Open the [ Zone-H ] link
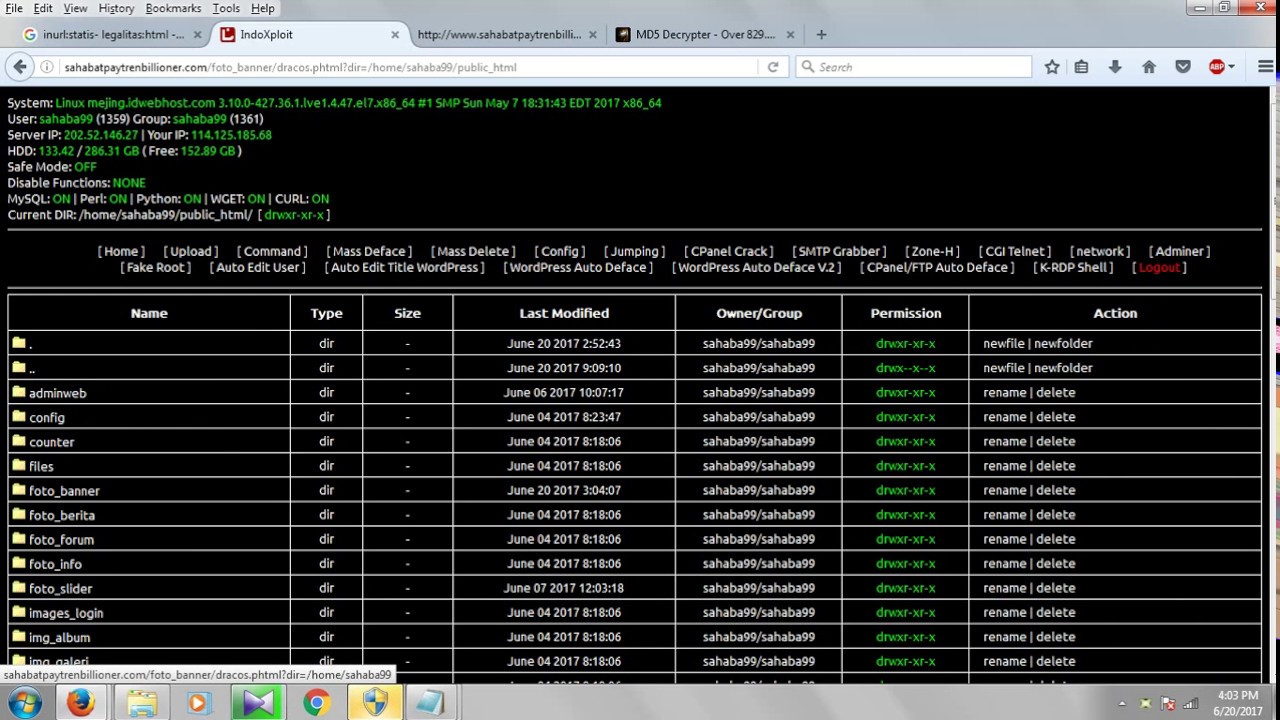1280x720 pixels. [933, 251]
